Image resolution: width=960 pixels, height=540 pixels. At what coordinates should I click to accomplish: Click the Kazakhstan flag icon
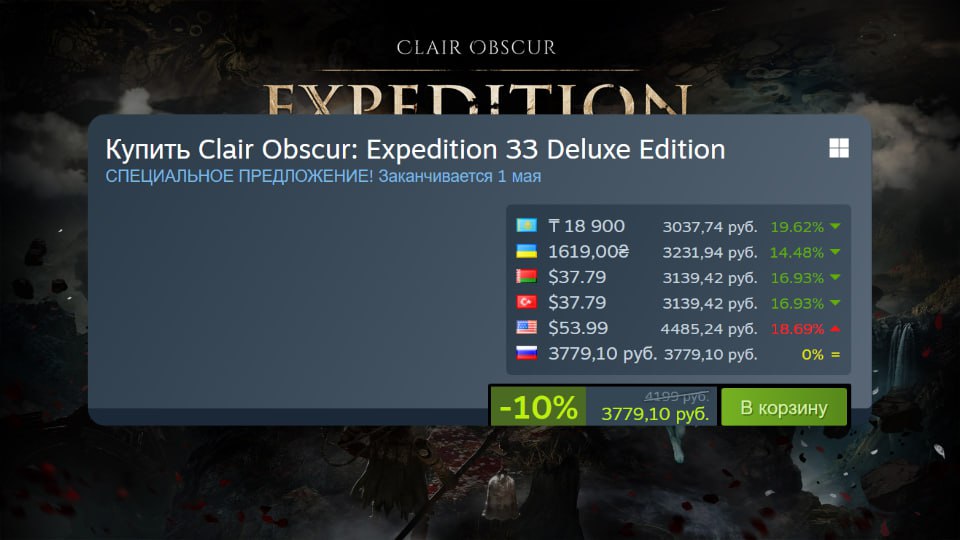pos(527,225)
